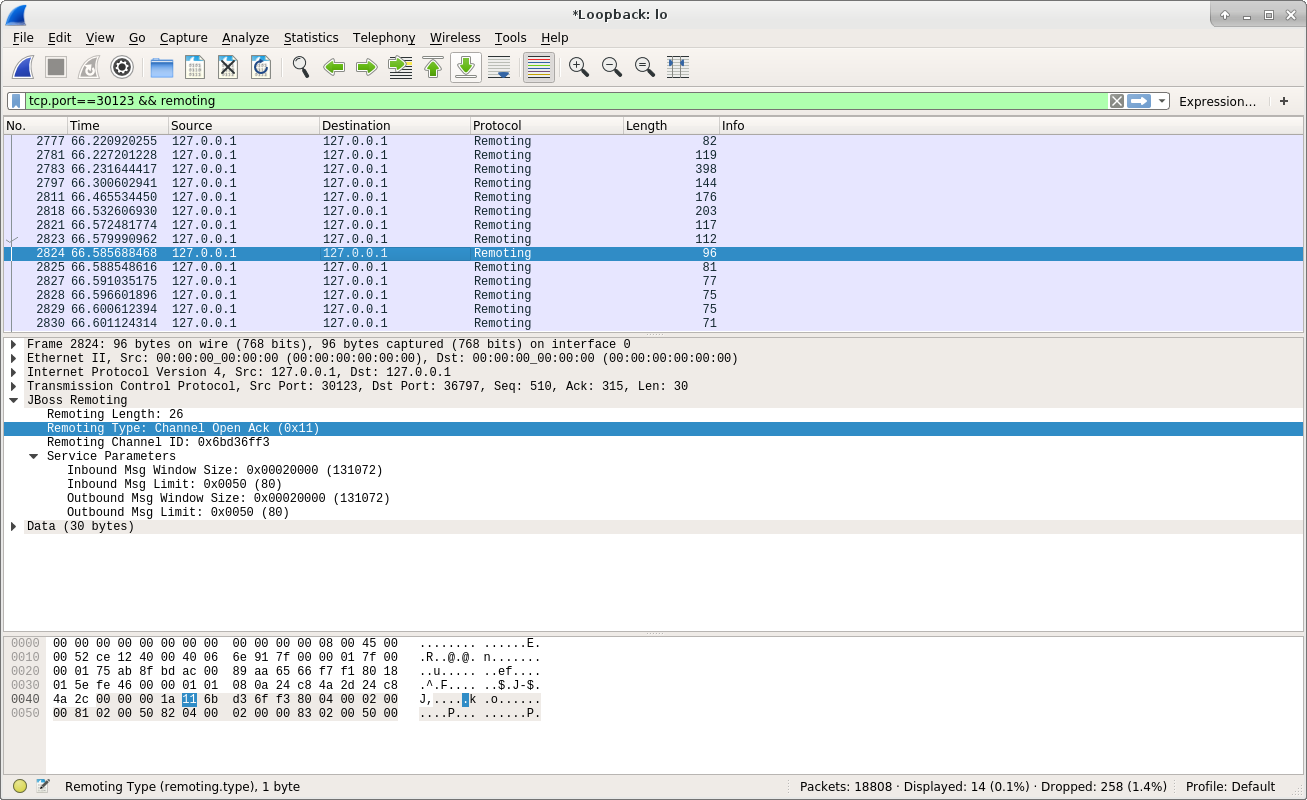The height and width of the screenshot is (800, 1307).
Task: Open capture options gear icon
Action: (122, 67)
